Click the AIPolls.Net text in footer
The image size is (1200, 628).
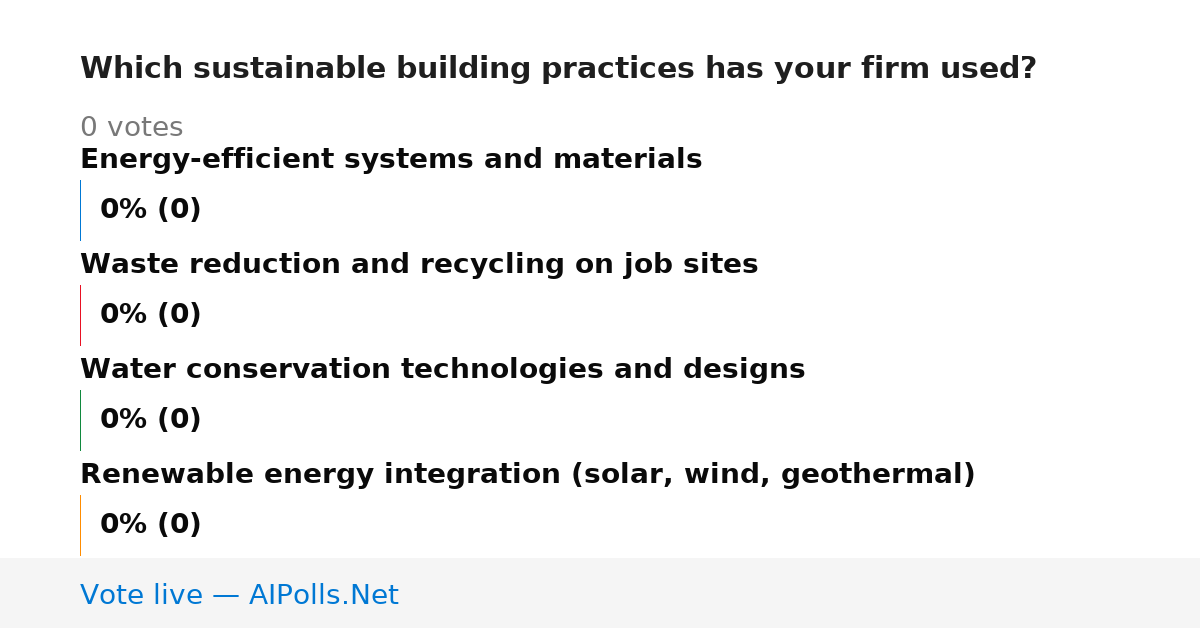(x=323, y=596)
